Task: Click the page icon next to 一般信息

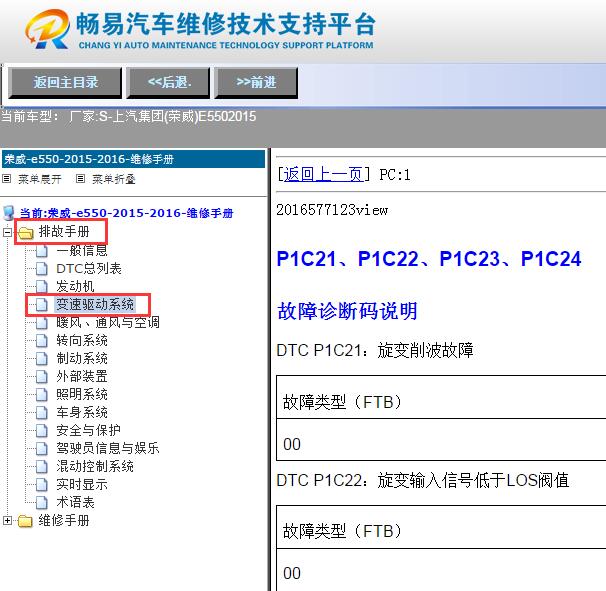Action: [41, 251]
